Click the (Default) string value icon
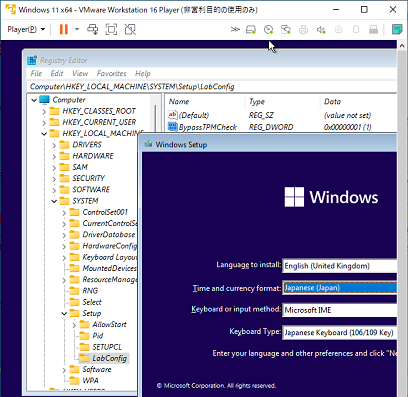 pos(173,115)
